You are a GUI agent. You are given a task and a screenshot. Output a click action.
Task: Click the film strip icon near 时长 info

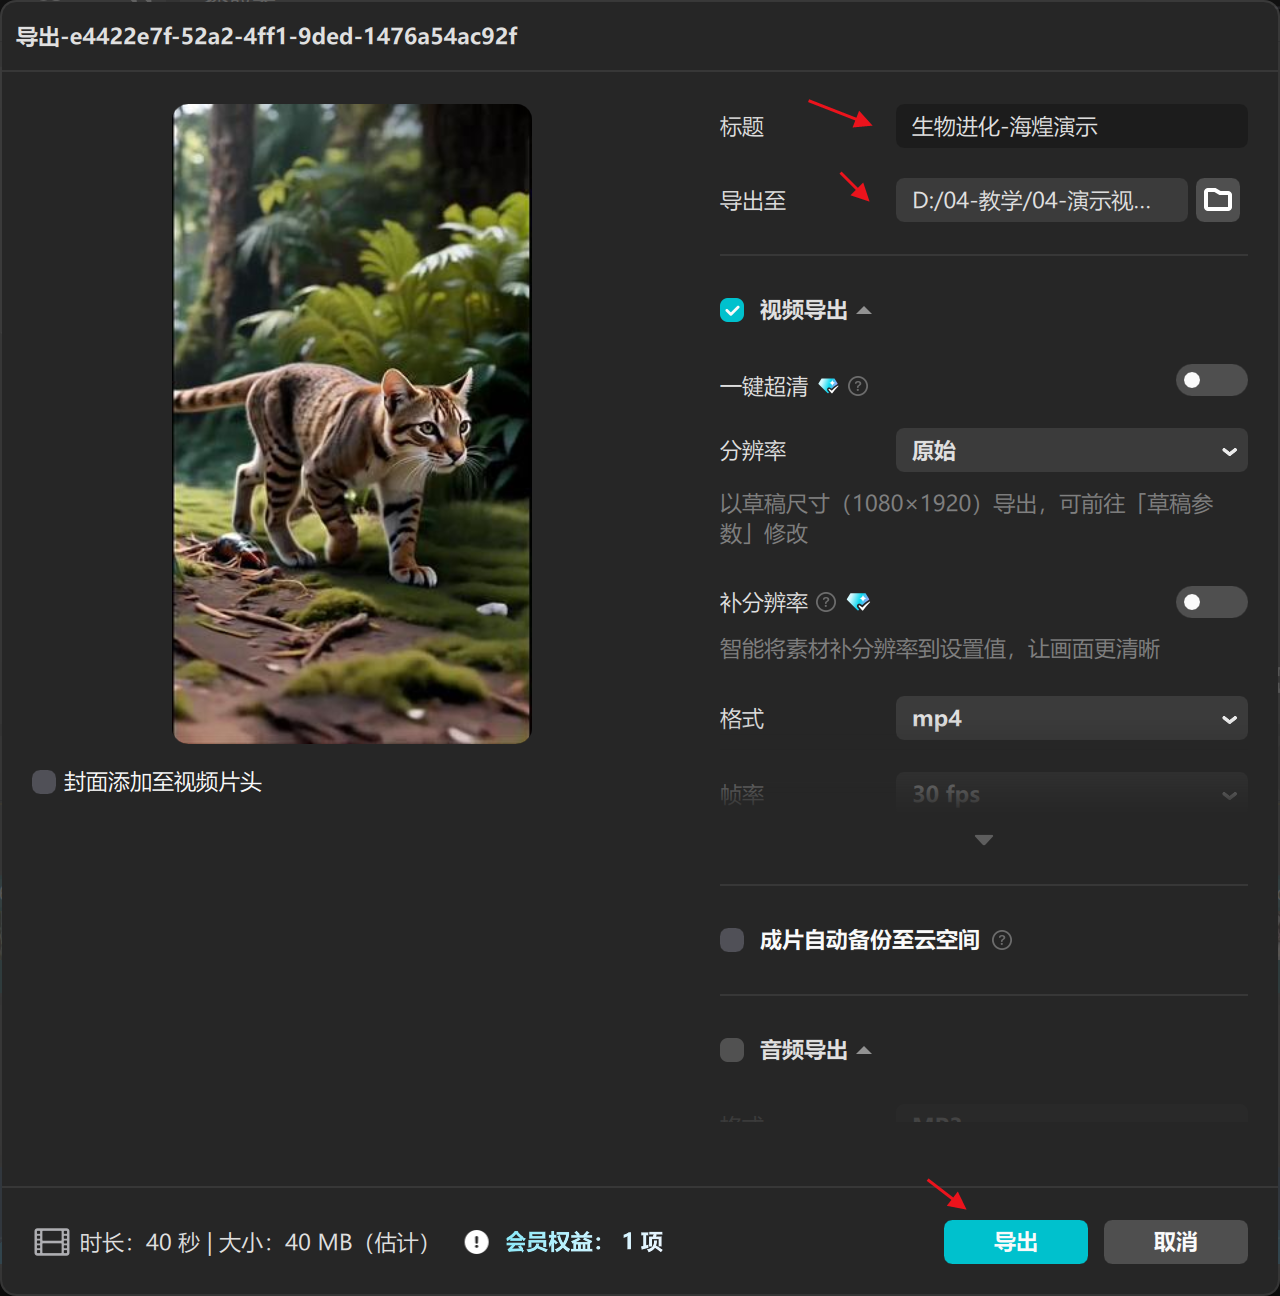(48, 1241)
